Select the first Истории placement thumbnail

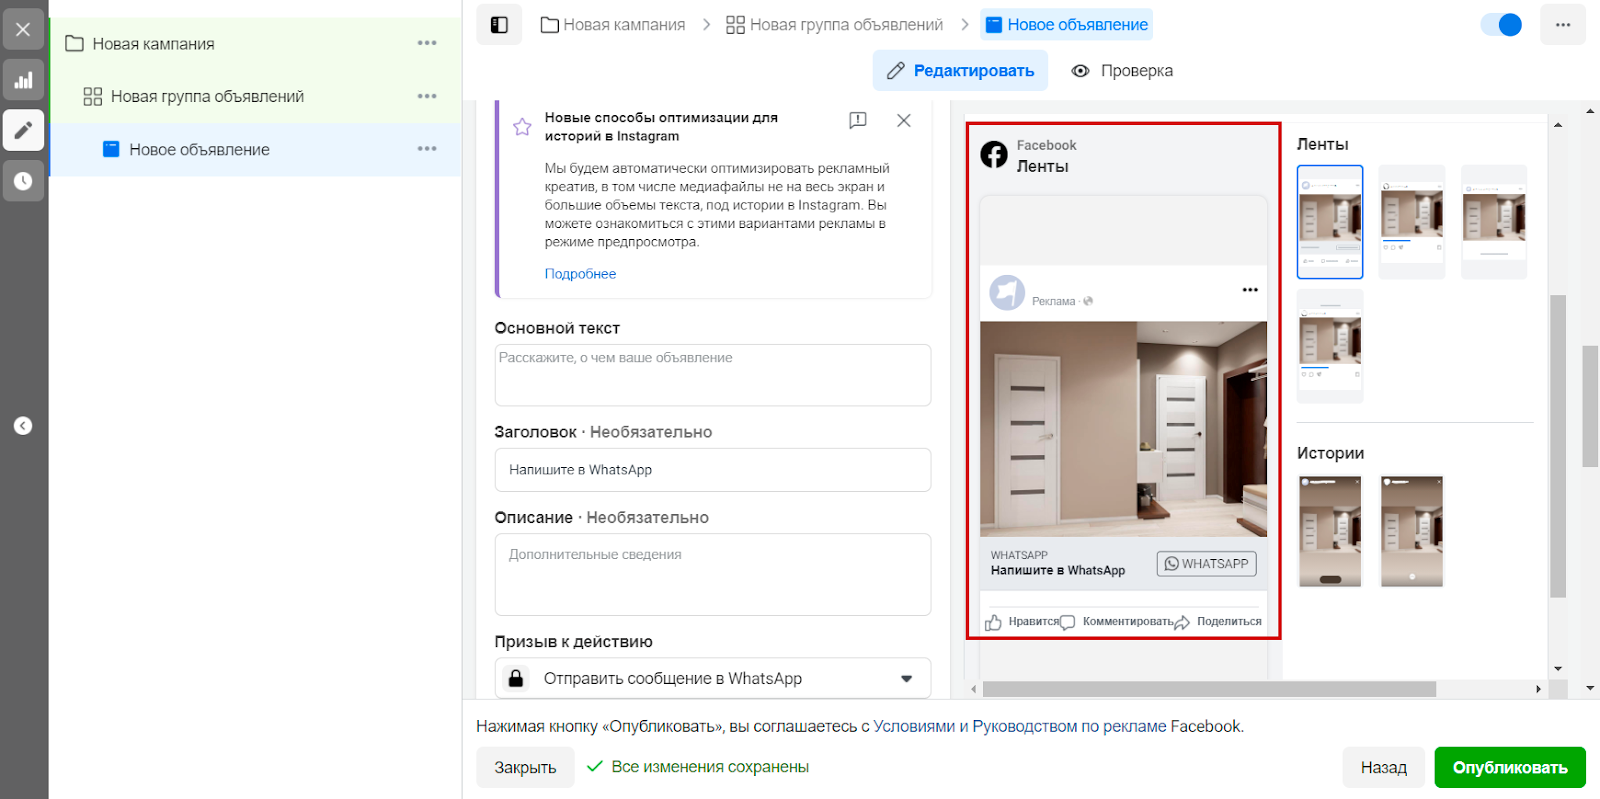[1330, 531]
